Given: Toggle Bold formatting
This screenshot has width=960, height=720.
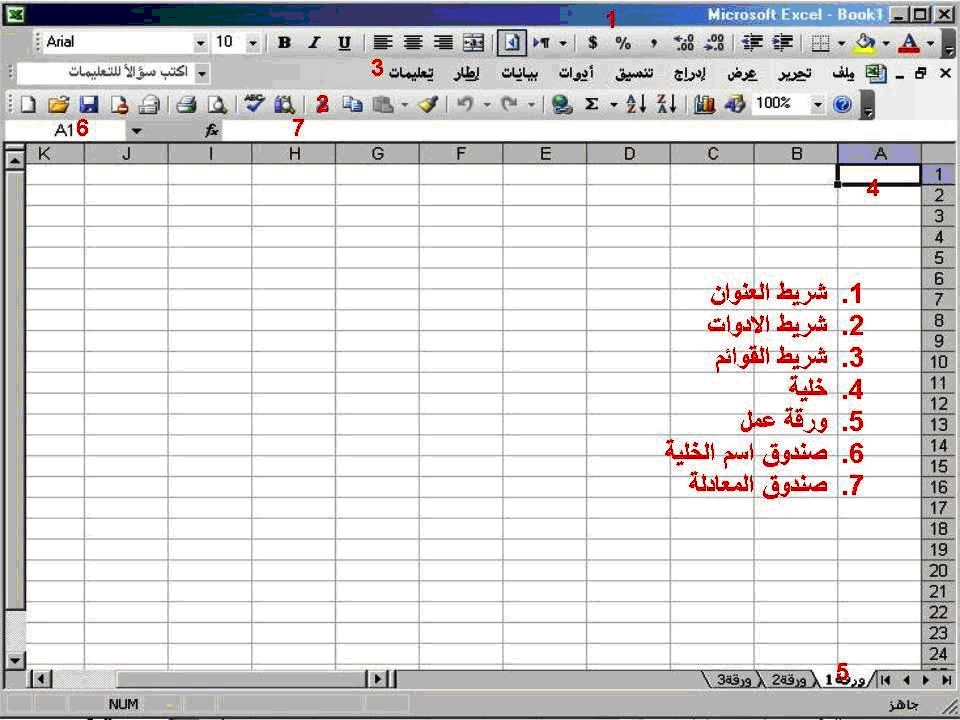Looking at the screenshot, I should [x=285, y=43].
